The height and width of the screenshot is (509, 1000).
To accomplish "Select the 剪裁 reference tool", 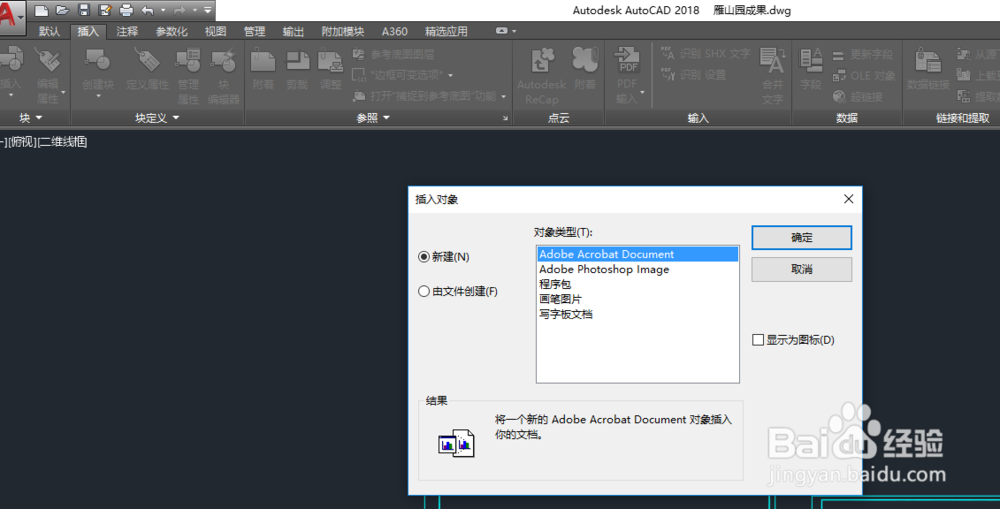I will coord(297,69).
